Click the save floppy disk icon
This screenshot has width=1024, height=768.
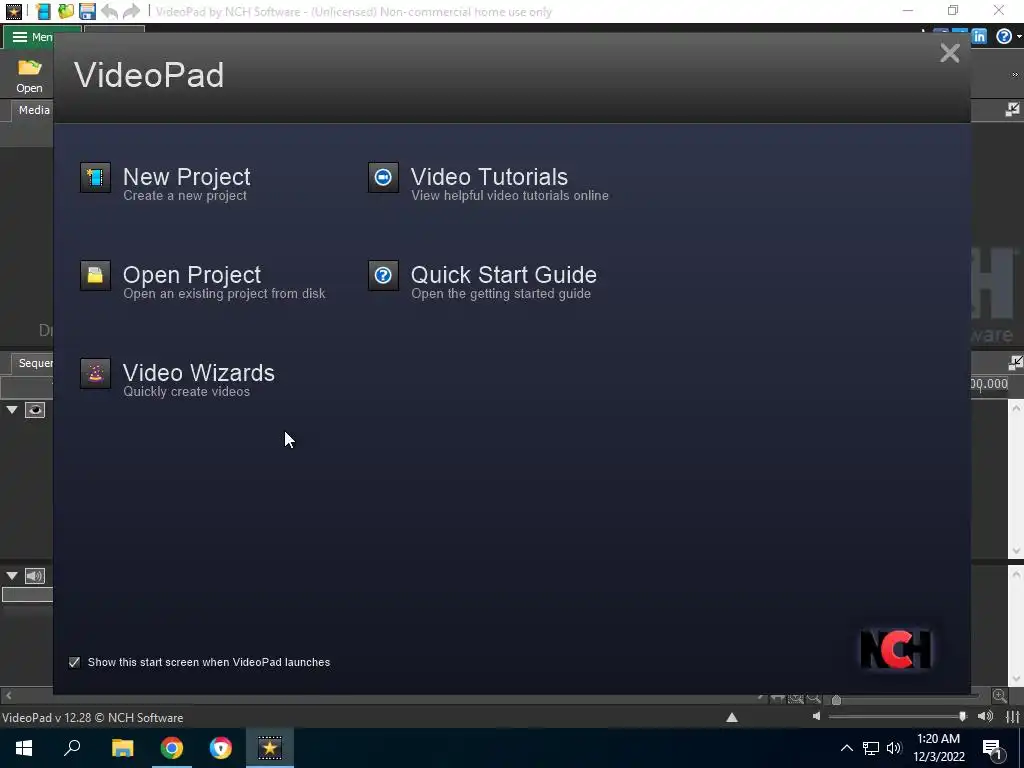[87, 11]
